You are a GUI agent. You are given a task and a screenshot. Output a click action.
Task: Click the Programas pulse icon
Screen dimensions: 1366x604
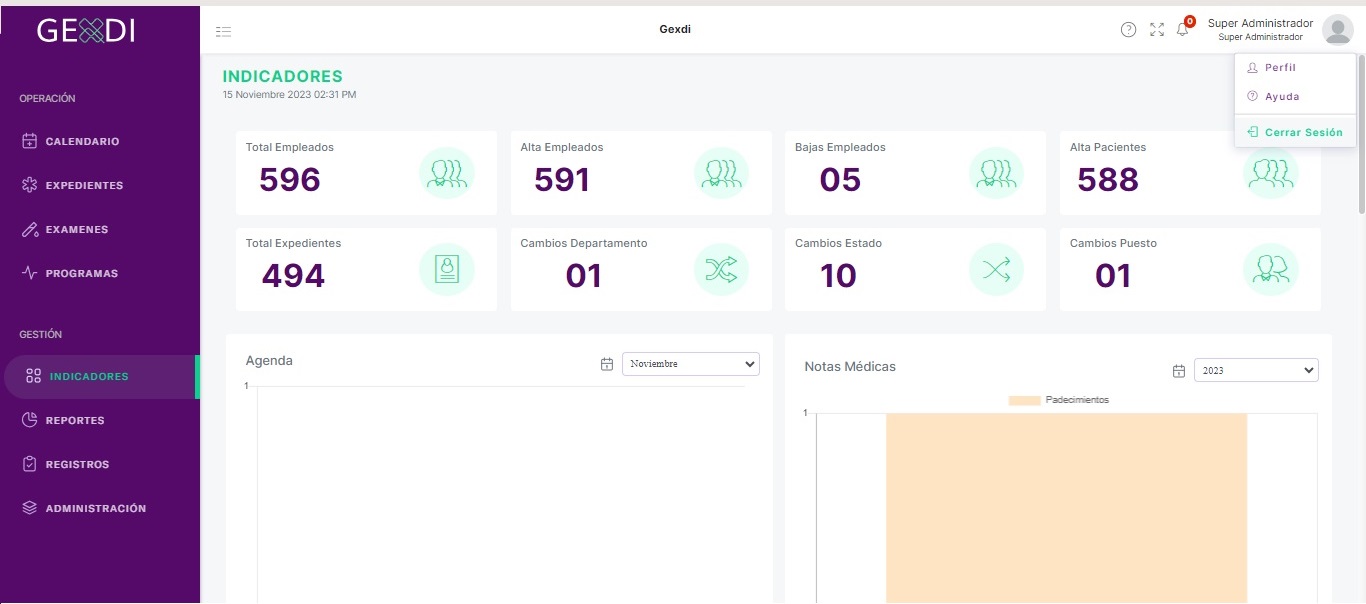point(30,273)
